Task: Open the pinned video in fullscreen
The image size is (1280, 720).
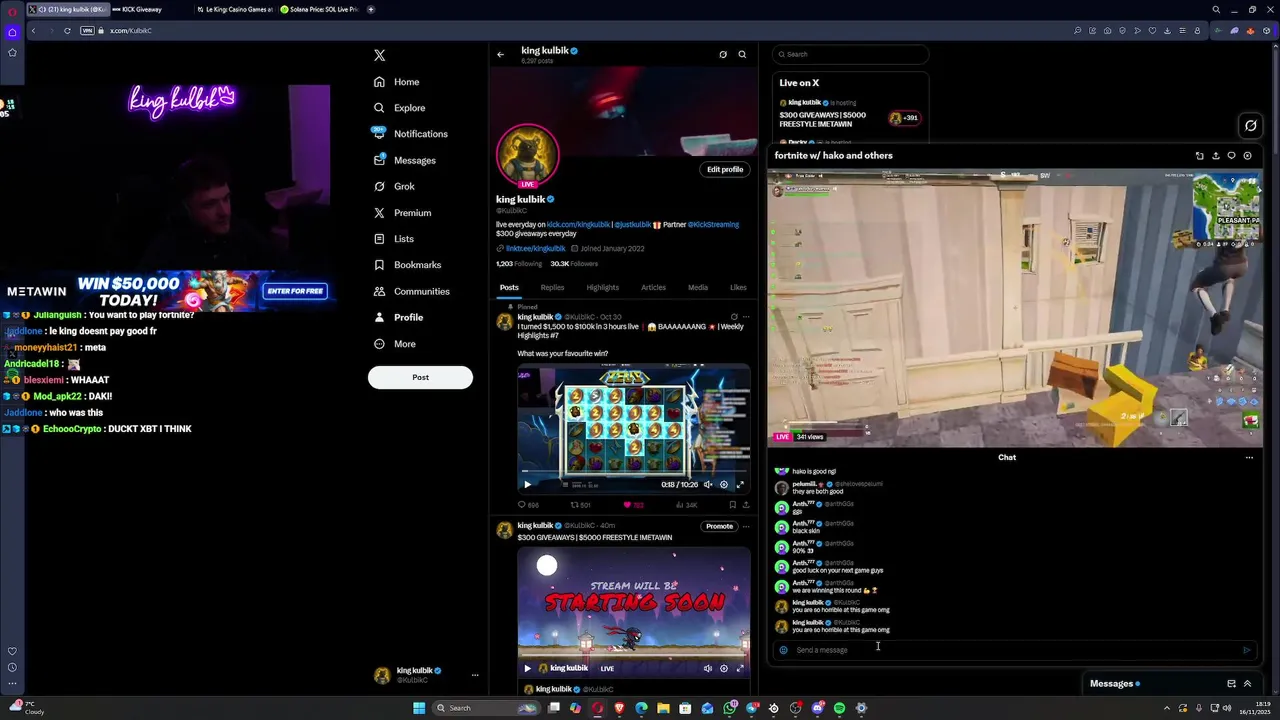Action: tap(740, 485)
